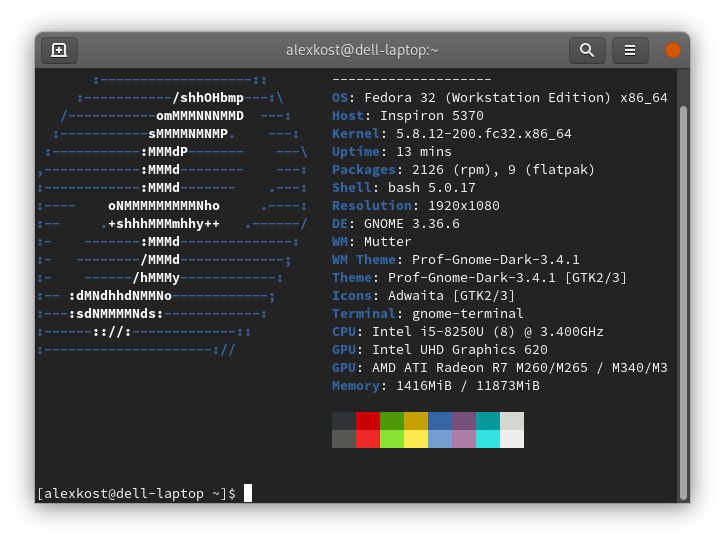
Task: Click the GPU line AMD ATI Radeon R7
Action: coord(499,368)
